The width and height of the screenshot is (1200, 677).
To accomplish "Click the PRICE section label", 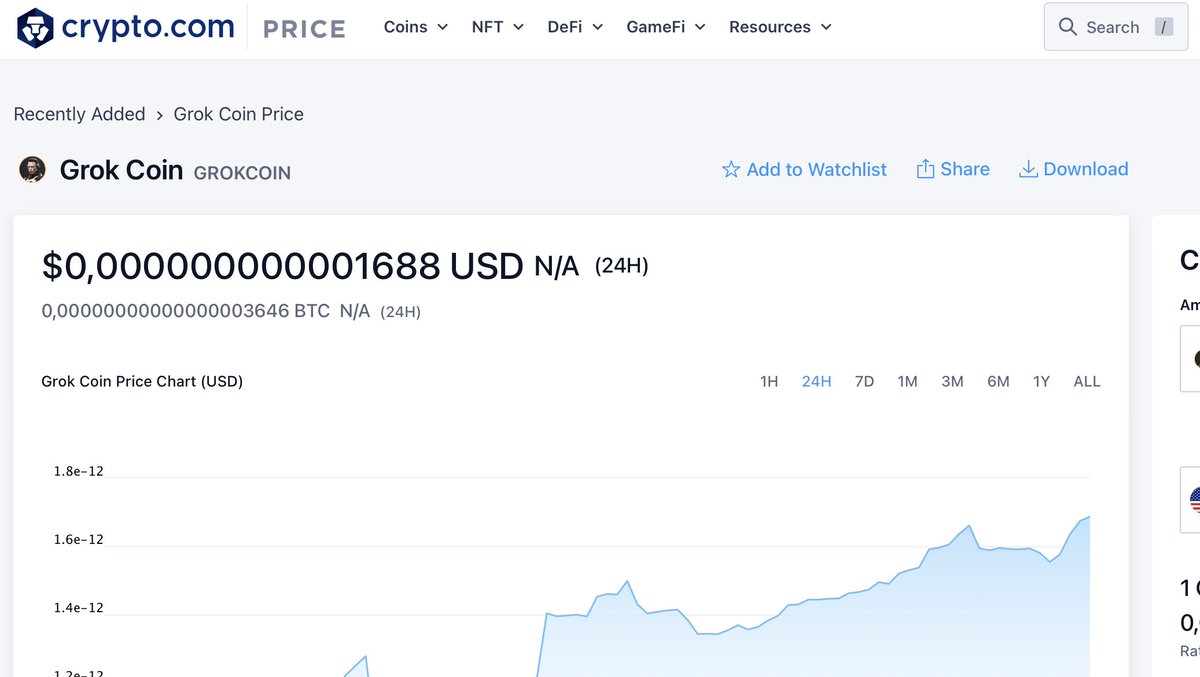I will 304,29.
